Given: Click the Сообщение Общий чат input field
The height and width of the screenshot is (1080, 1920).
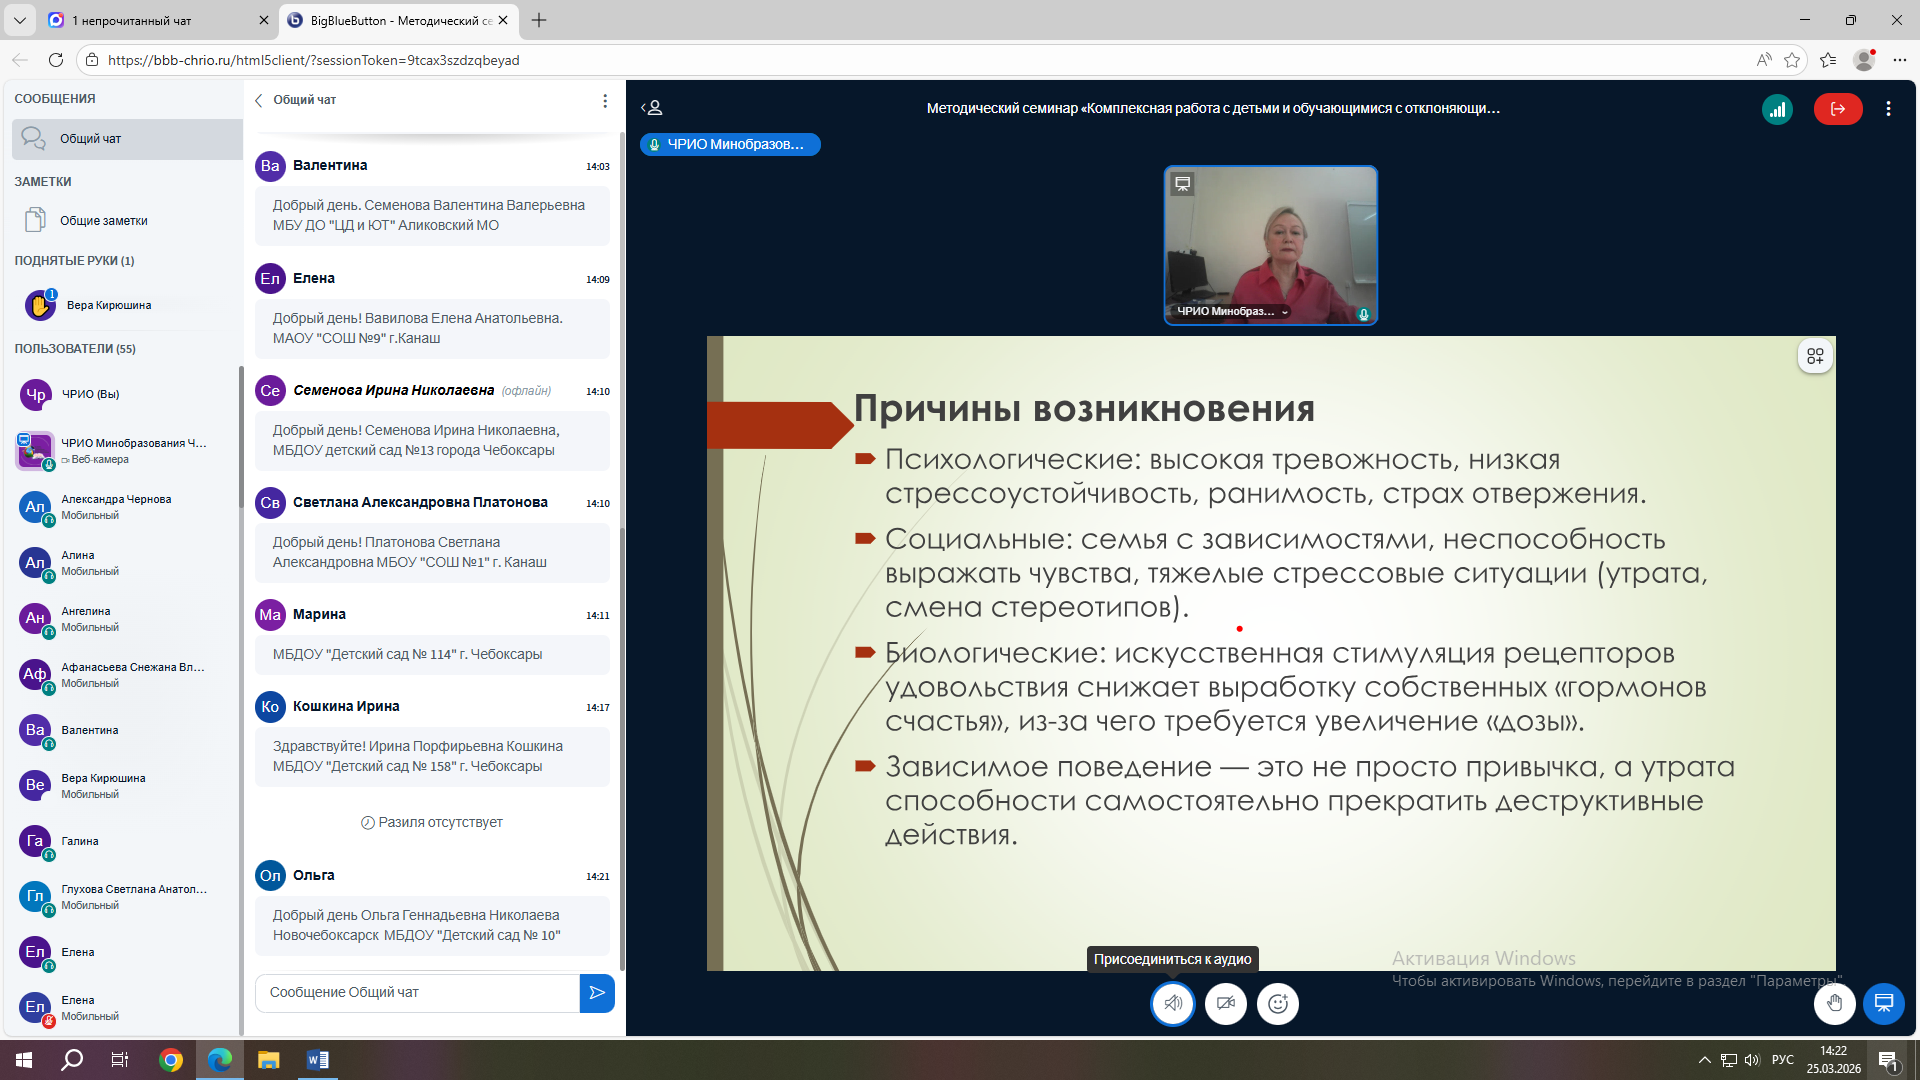Looking at the screenshot, I should 418,993.
